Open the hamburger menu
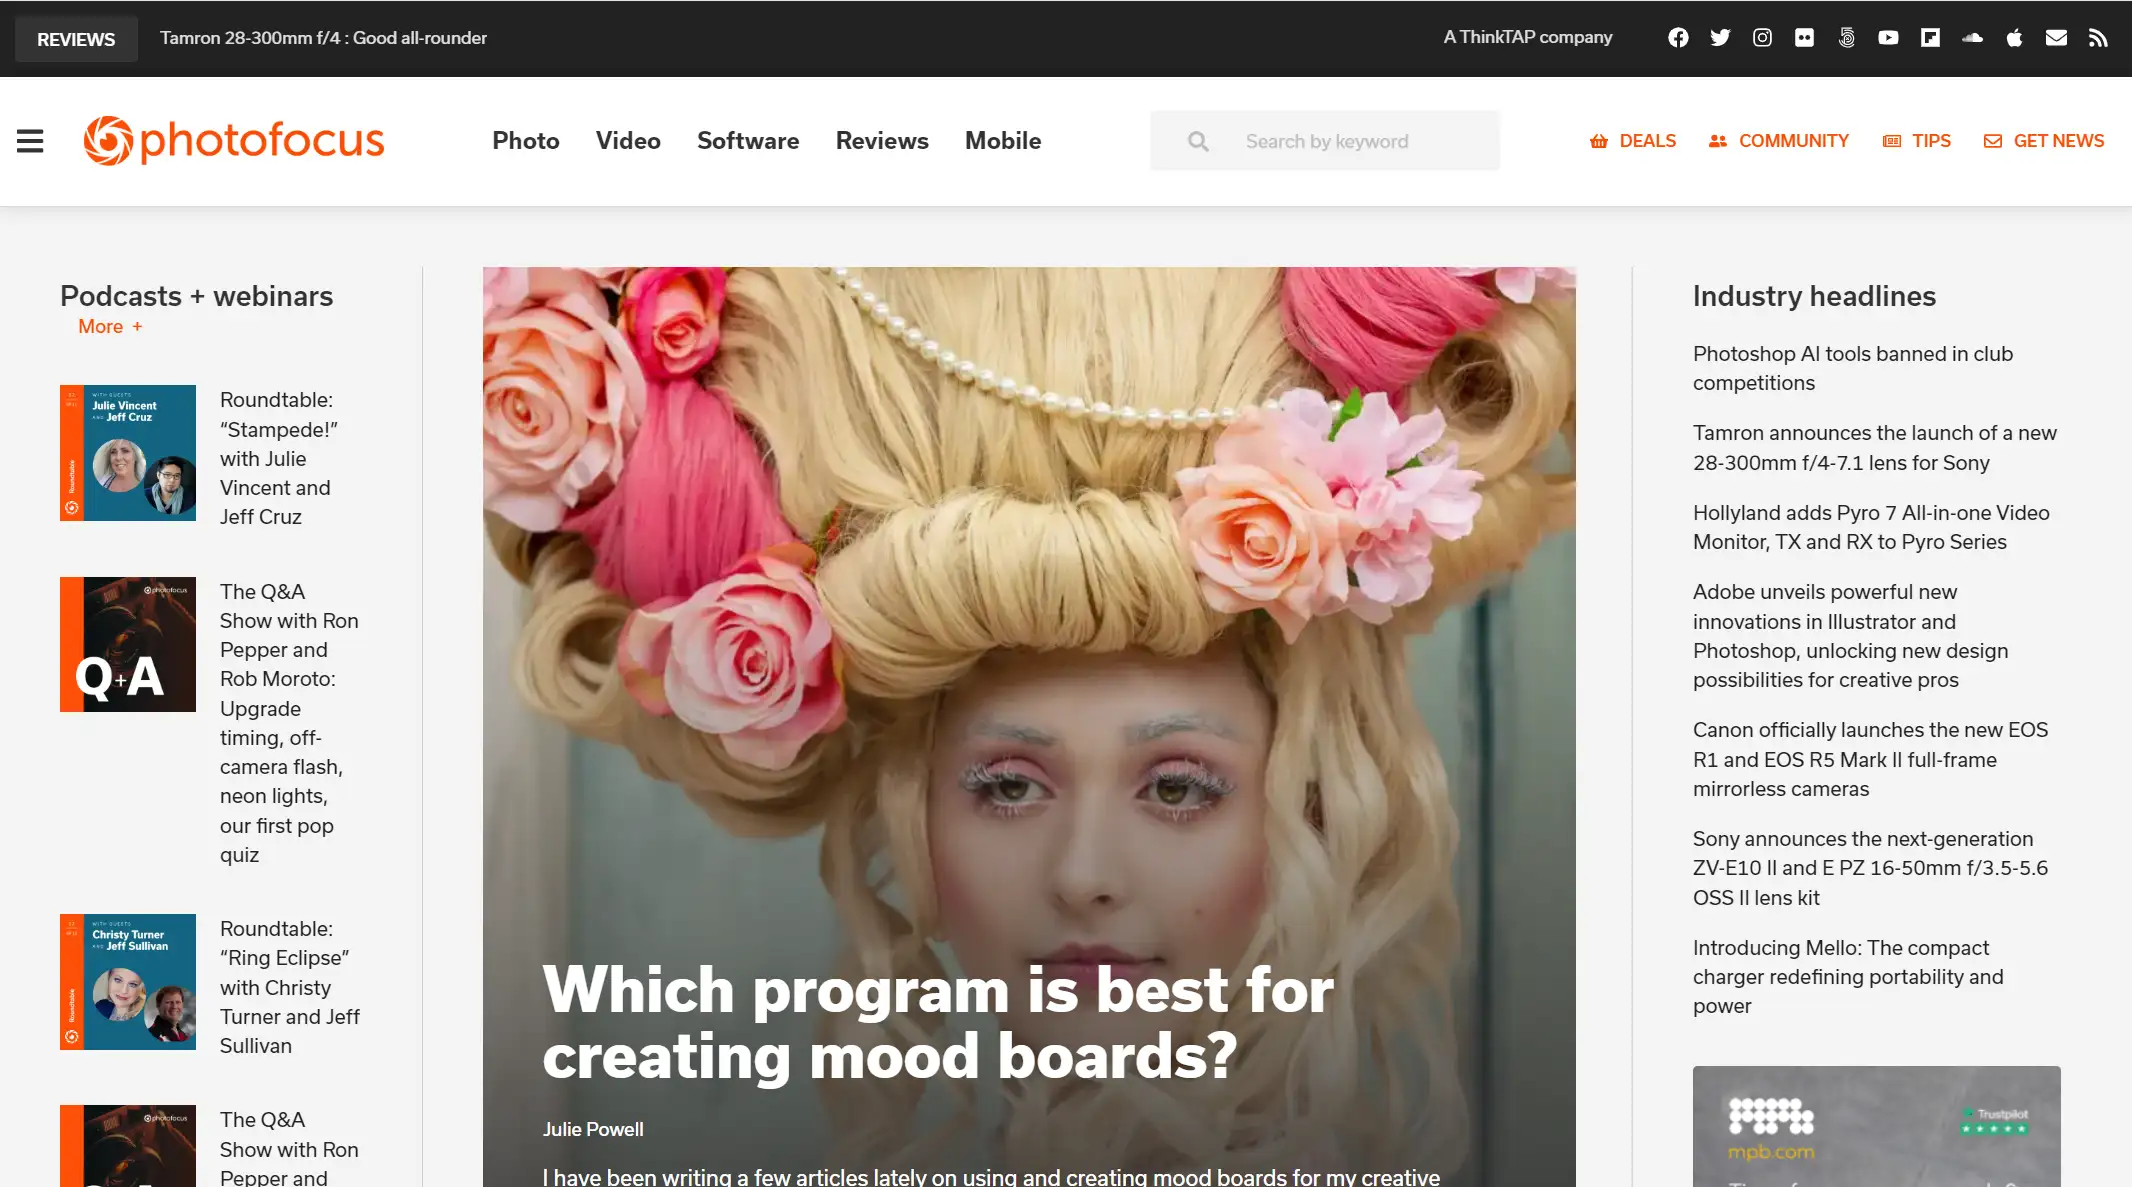The height and width of the screenshot is (1187, 2132). [x=30, y=141]
